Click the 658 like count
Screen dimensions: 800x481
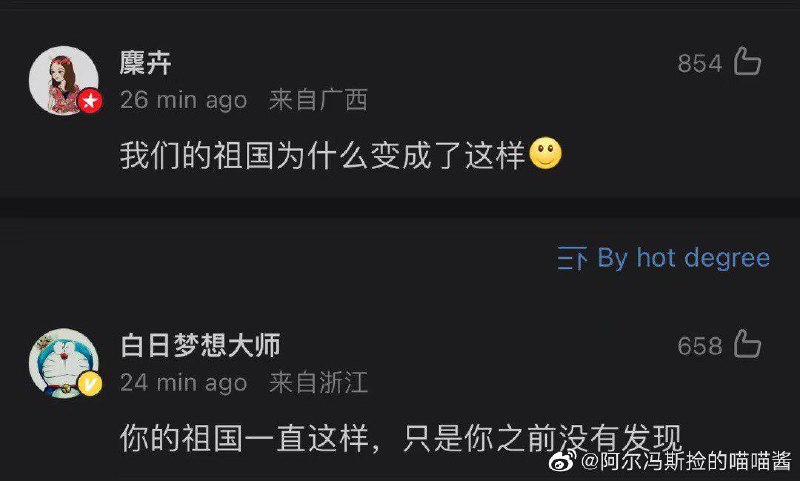point(700,346)
